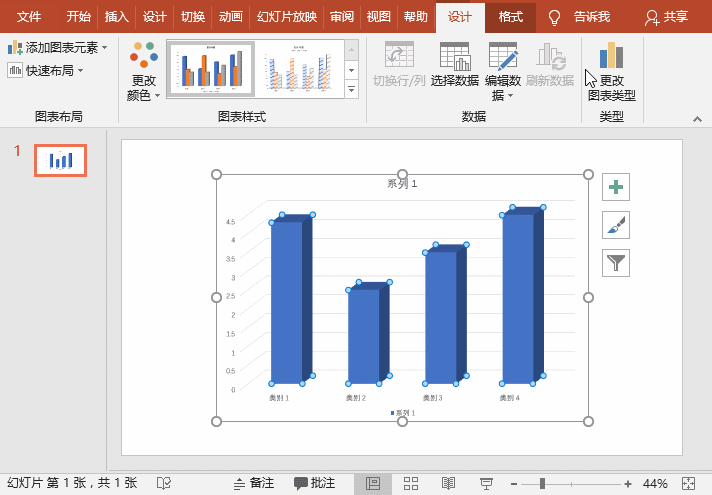Image resolution: width=712 pixels, height=495 pixels.
Task: Select the 类别 1 axis label
Action: (x=279, y=398)
